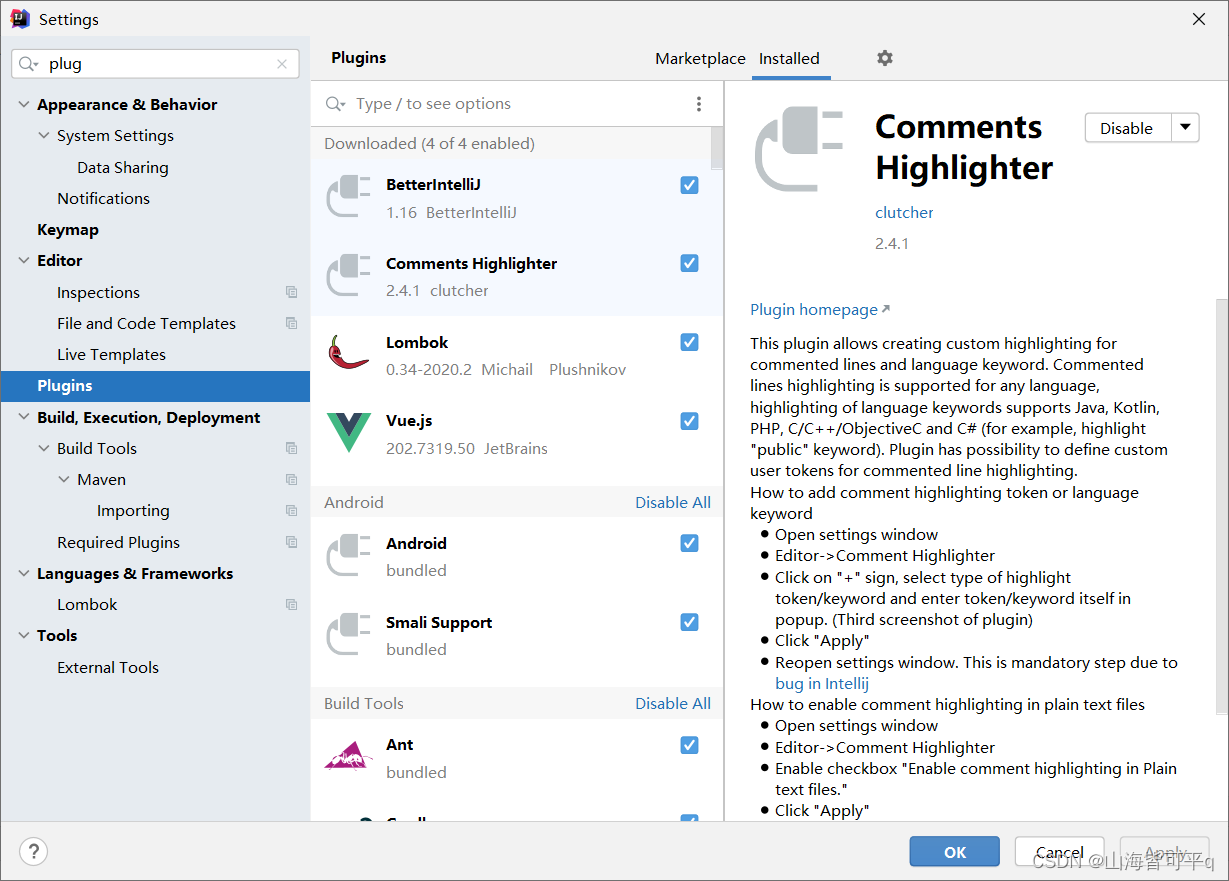Click the IntelliJ icon in the title bar
Screen dimensions: 1229x881
[20, 19]
